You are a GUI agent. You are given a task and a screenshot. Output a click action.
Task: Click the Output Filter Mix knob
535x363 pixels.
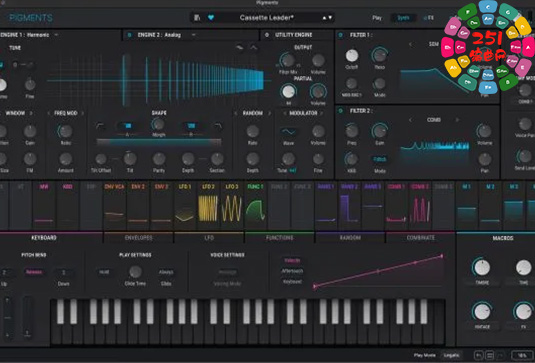coord(288,60)
